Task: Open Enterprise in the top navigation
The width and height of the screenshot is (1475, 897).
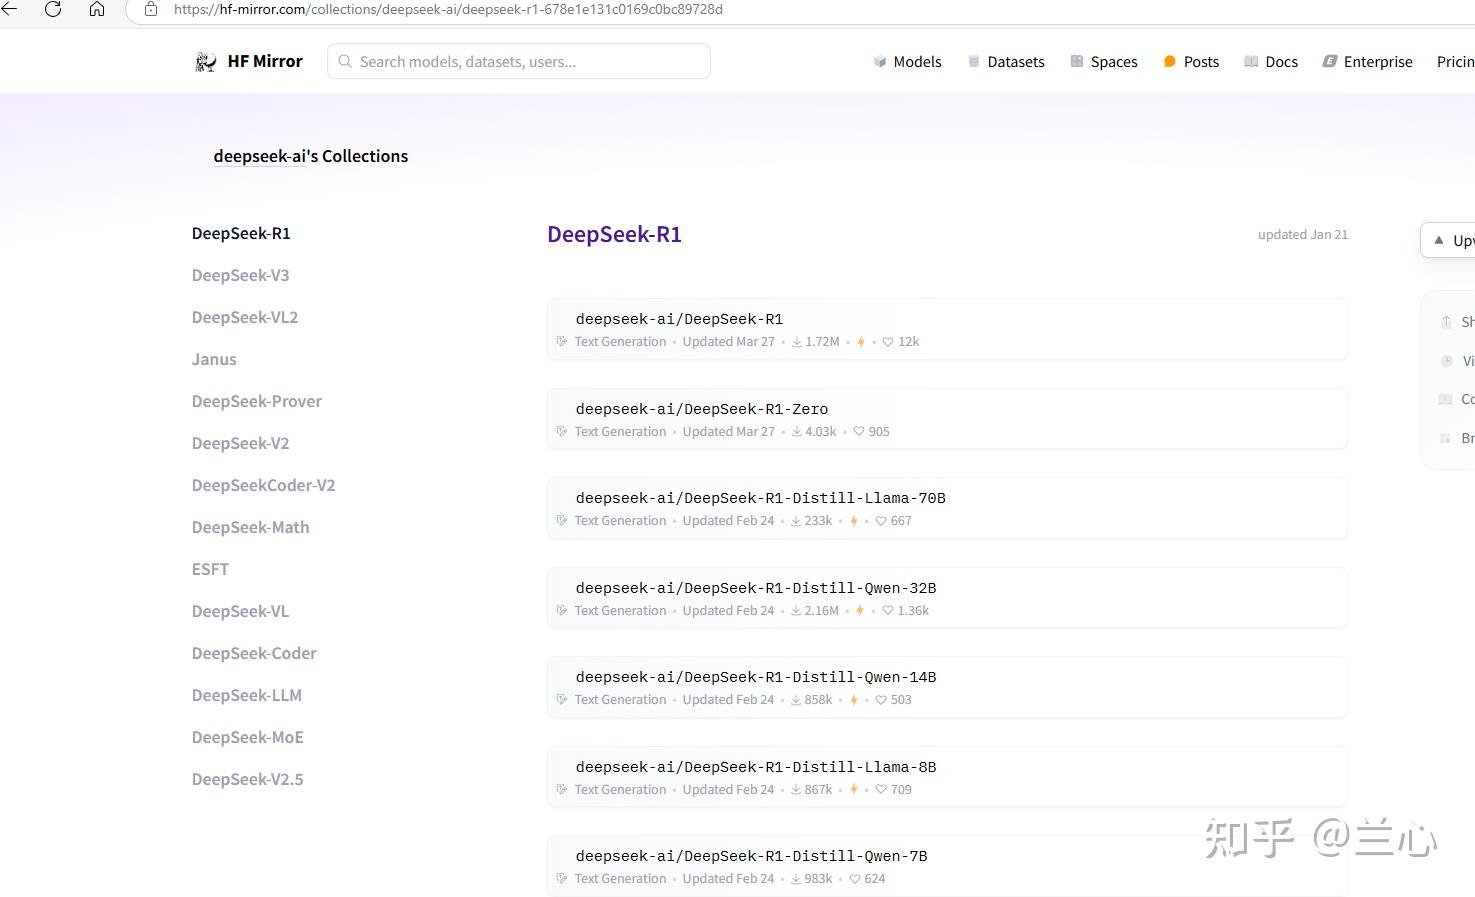Action: pyautogui.click(x=1378, y=62)
